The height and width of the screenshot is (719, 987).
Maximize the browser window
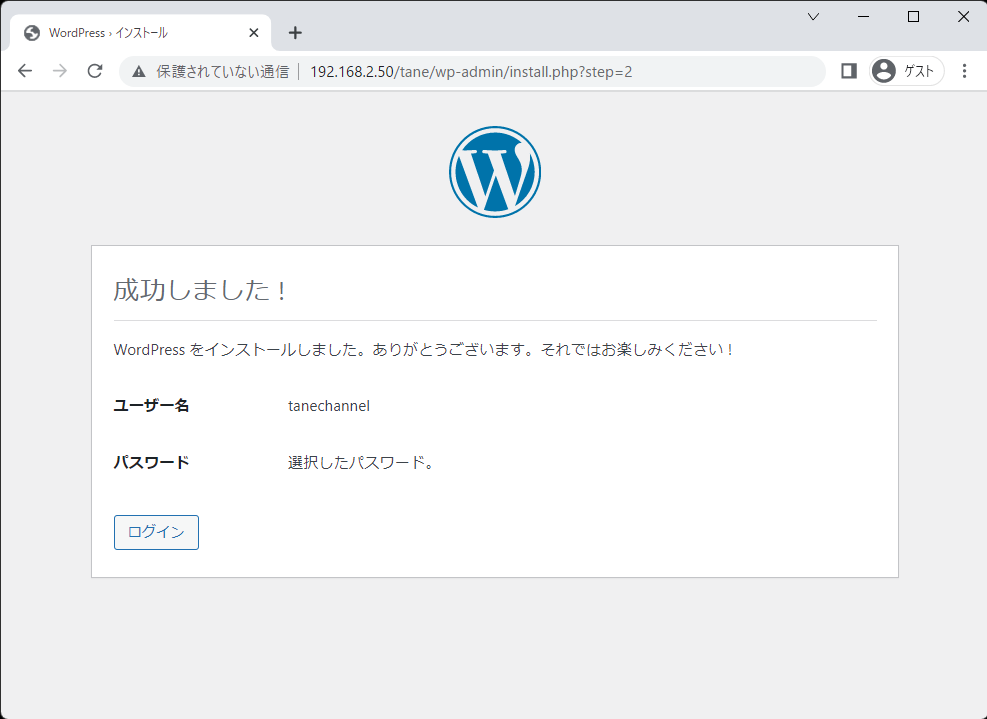click(x=913, y=17)
